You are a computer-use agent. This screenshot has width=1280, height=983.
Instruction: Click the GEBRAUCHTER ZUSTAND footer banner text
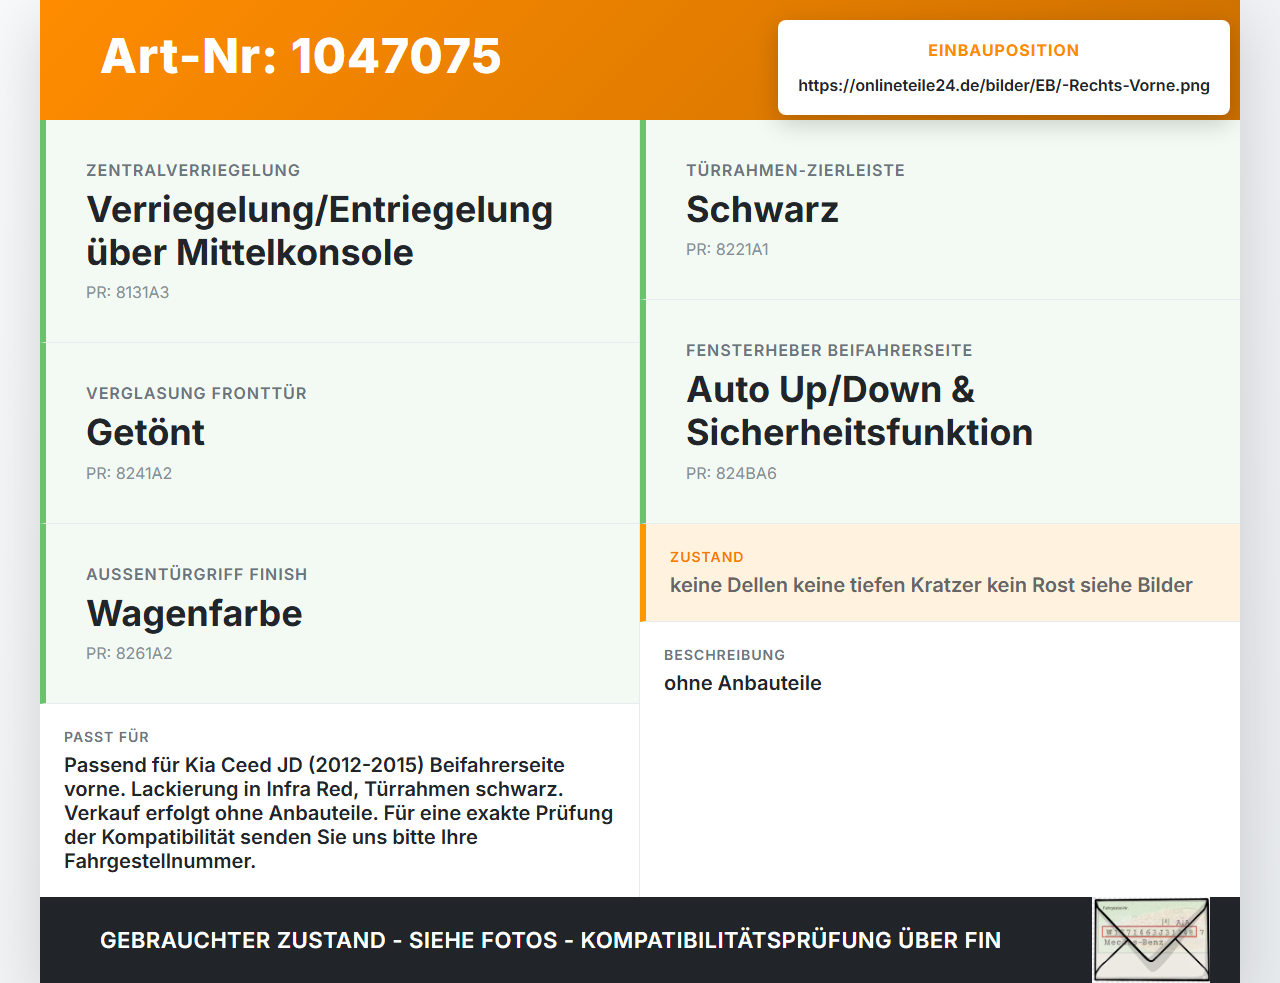coord(550,941)
